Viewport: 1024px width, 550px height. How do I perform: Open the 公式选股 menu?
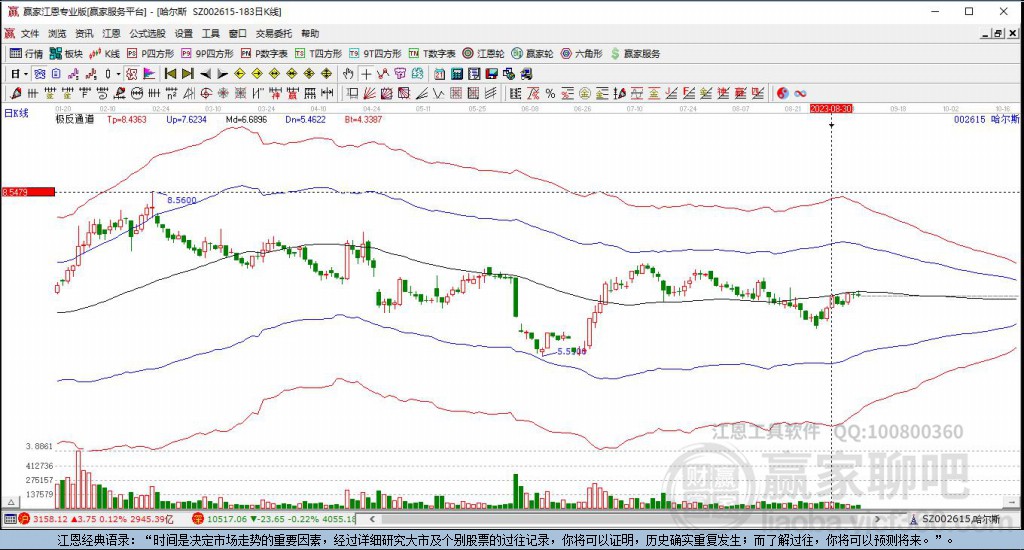click(147, 33)
